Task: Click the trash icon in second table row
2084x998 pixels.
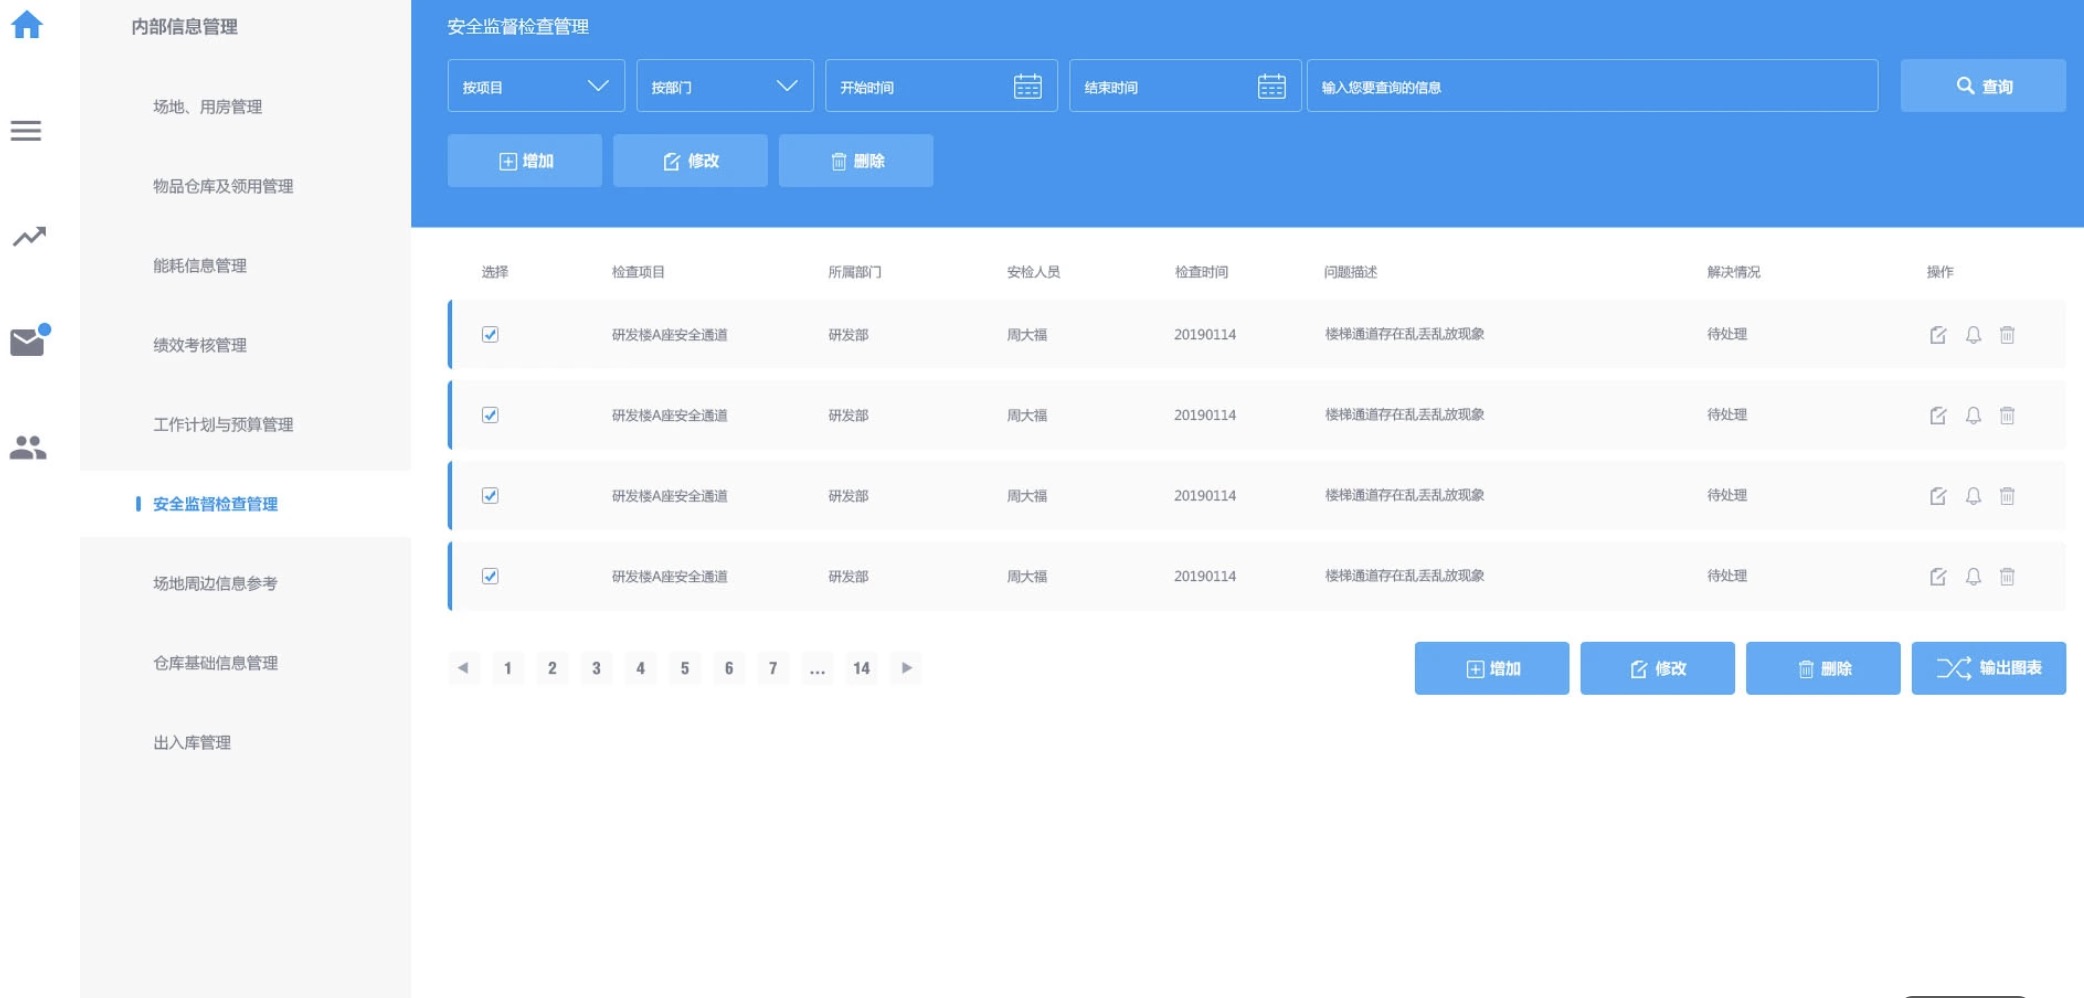Action: click(x=2007, y=415)
